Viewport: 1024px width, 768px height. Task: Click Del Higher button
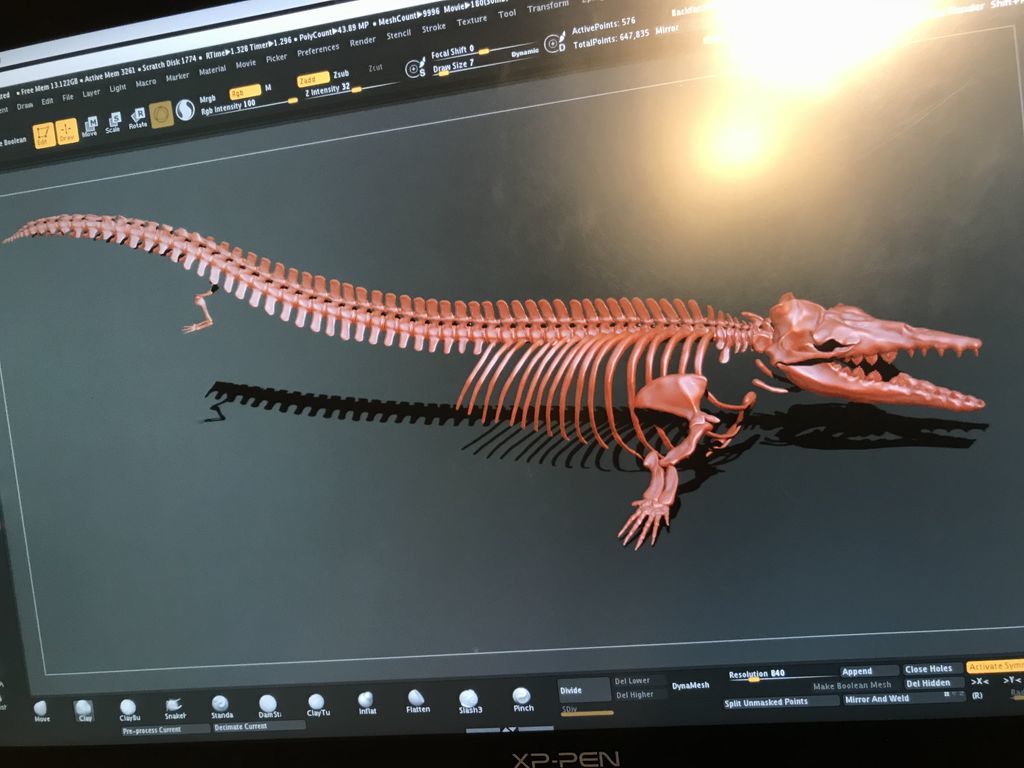[x=639, y=695]
